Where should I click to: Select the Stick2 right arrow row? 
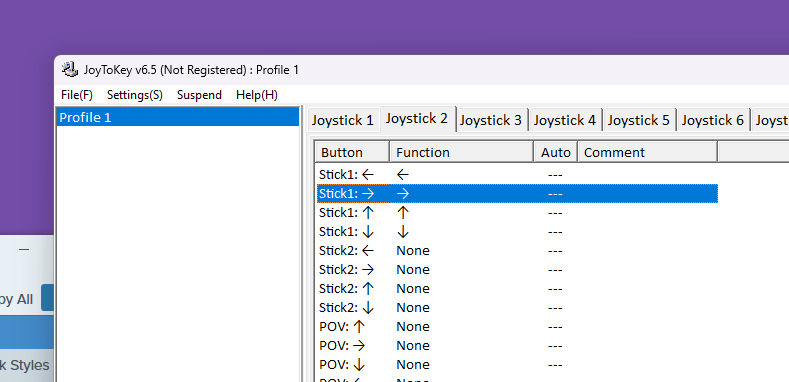[x=517, y=270]
